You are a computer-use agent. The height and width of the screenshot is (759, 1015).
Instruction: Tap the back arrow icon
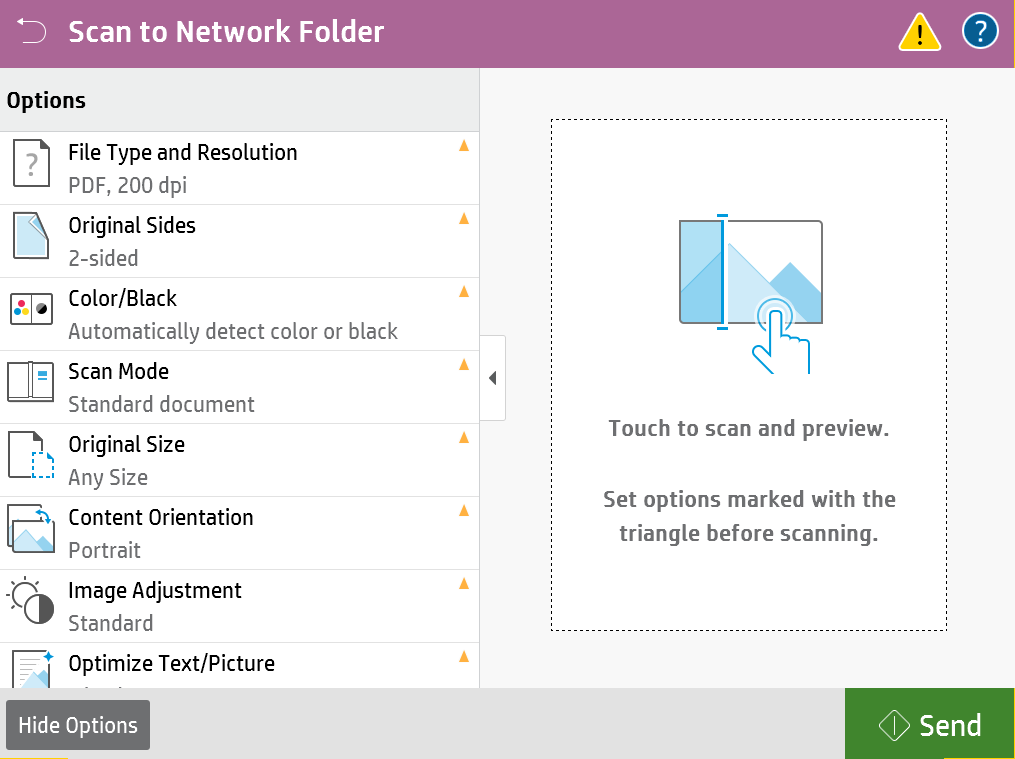pyautogui.click(x=31, y=32)
